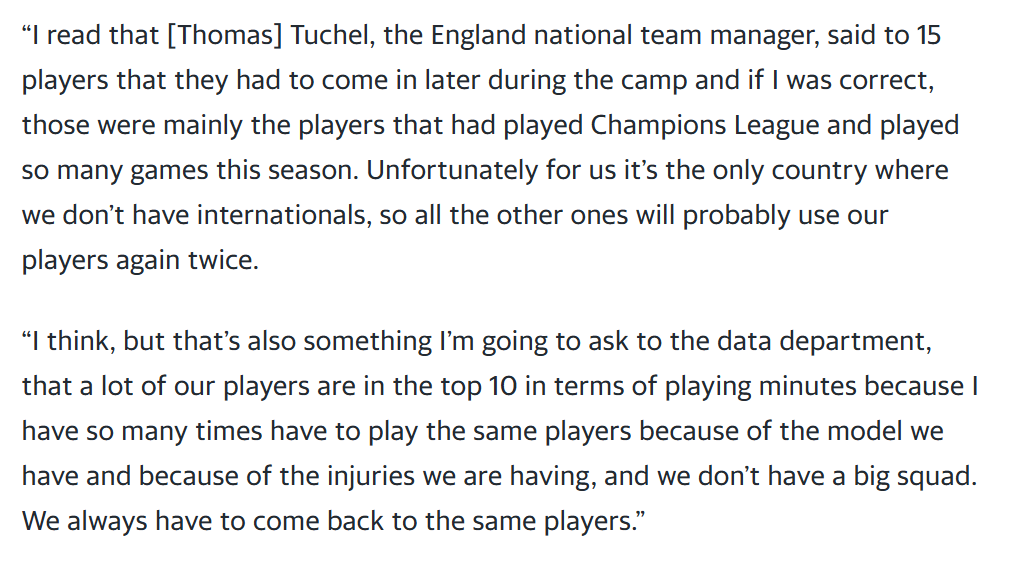Click the phrase "Champions League"
Viewport: 1009px width, 561px height.
pos(705,126)
